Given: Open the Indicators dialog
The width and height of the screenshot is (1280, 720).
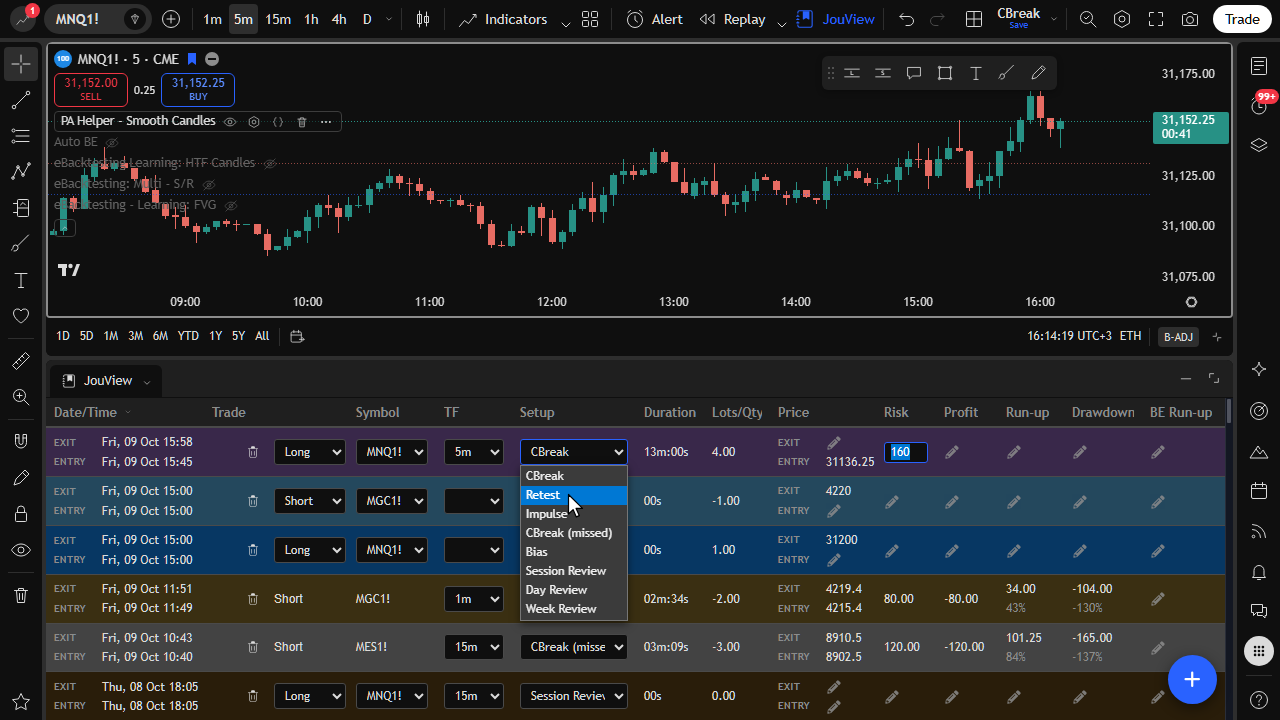Looking at the screenshot, I should click(503, 19).
